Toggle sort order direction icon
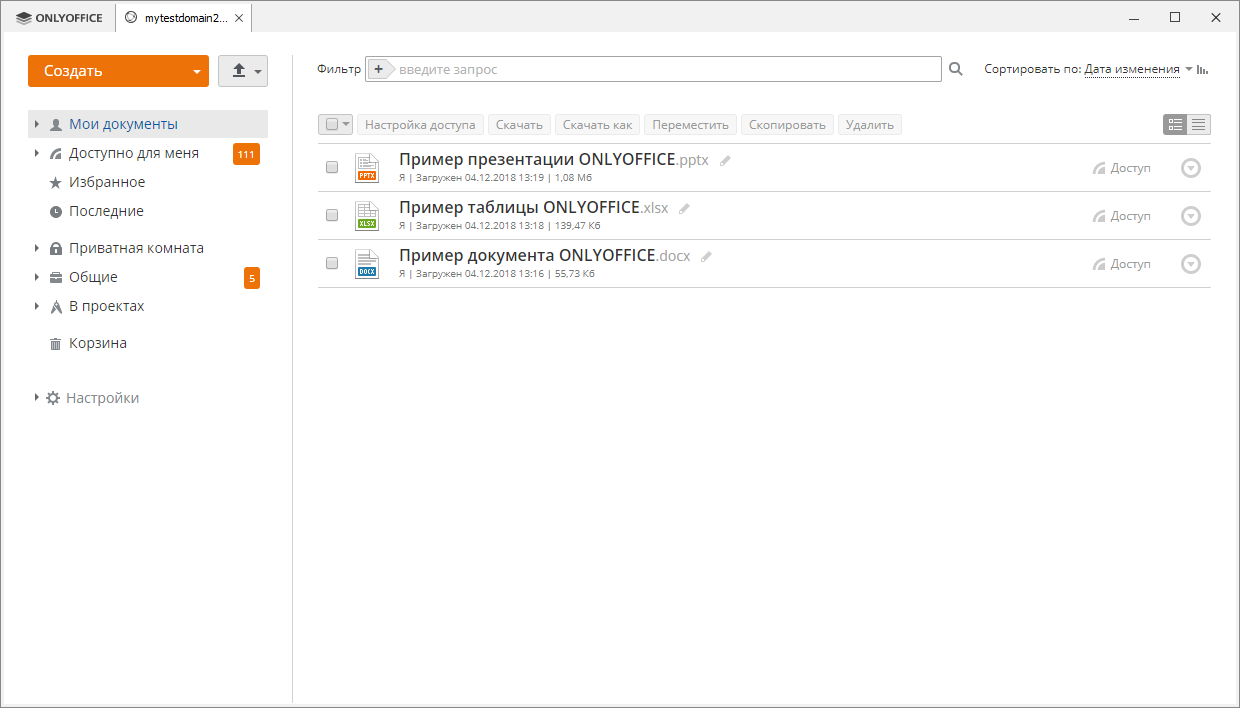This screenshot has width=1240, height=708. coord(1203,69)
